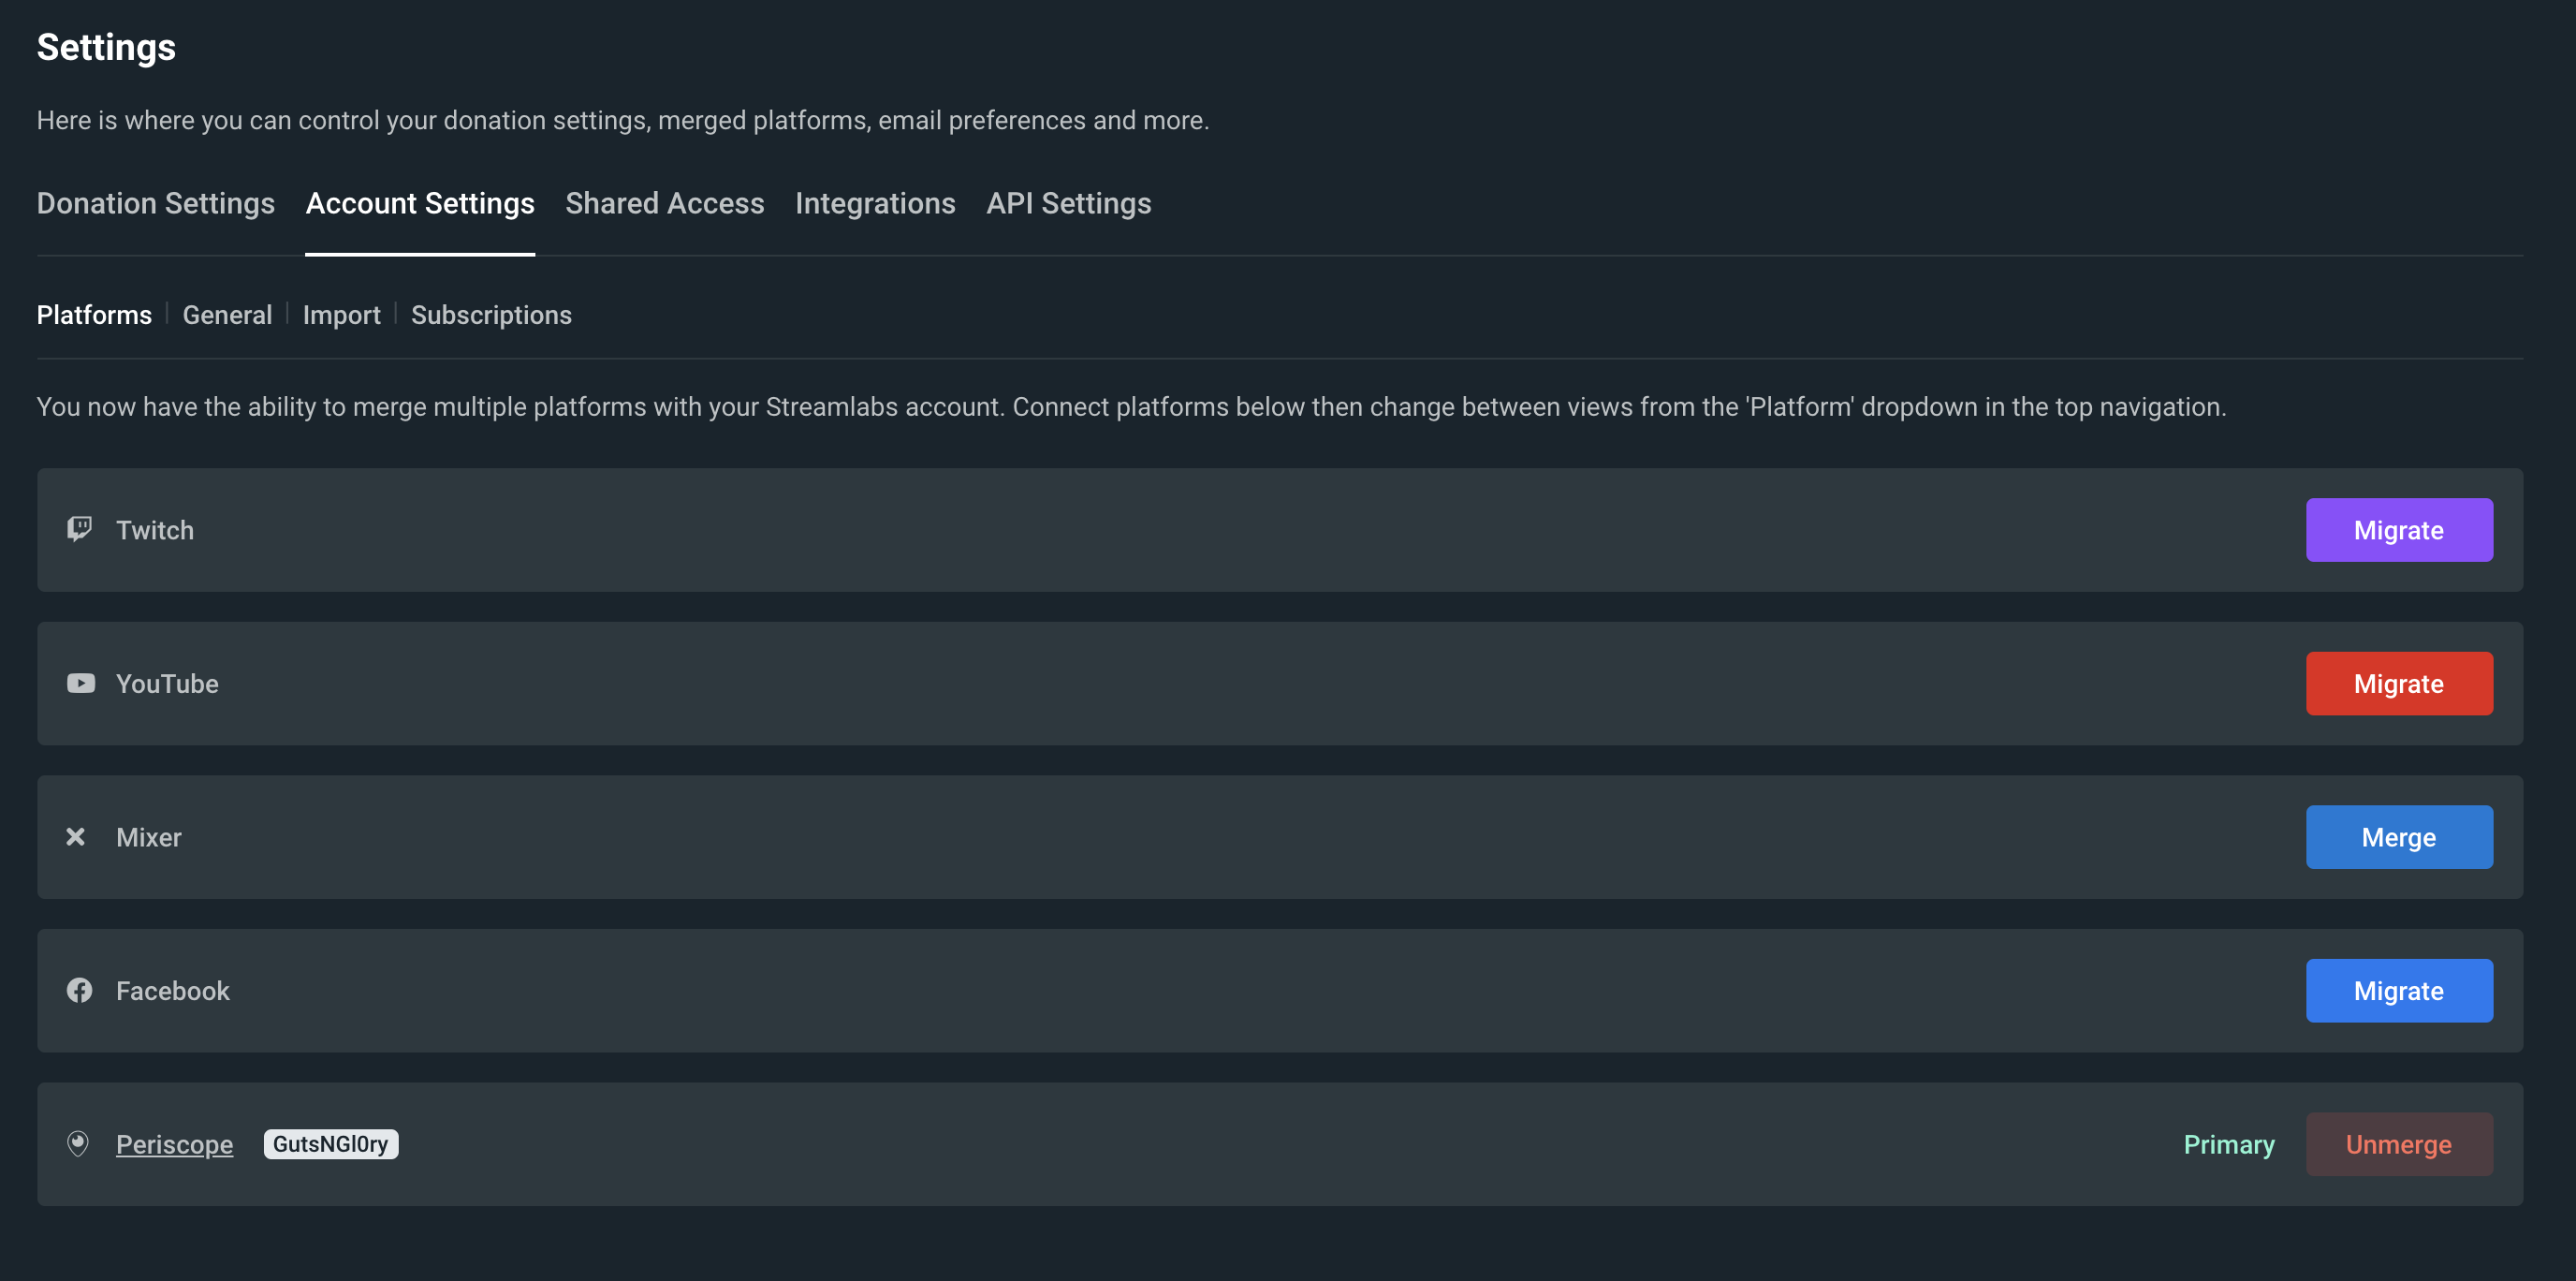Click the Facebook logo icon
This screenshot has height=1281, width=2576.
(x=79, y=990)
